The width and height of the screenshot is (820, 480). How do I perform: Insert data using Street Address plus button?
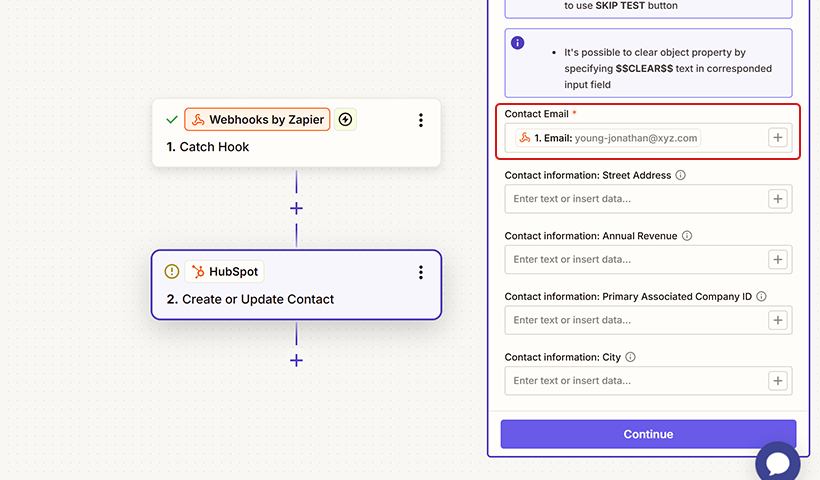coord(778,199)
